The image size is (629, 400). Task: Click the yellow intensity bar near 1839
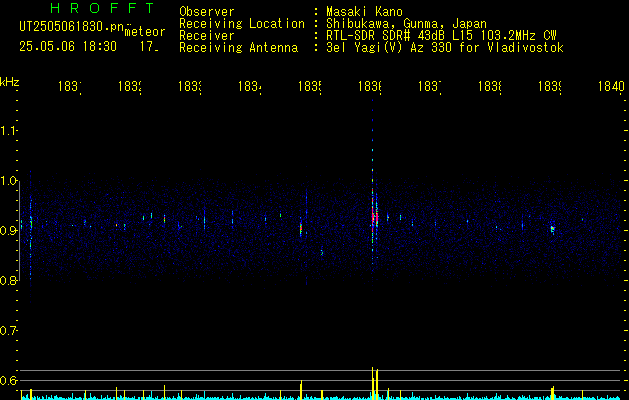552,393
